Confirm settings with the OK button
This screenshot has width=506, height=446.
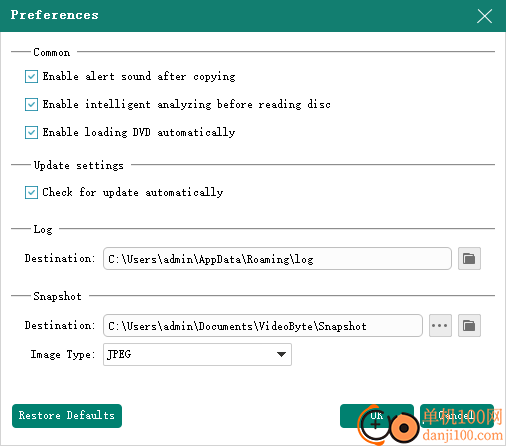coord(377,416)
